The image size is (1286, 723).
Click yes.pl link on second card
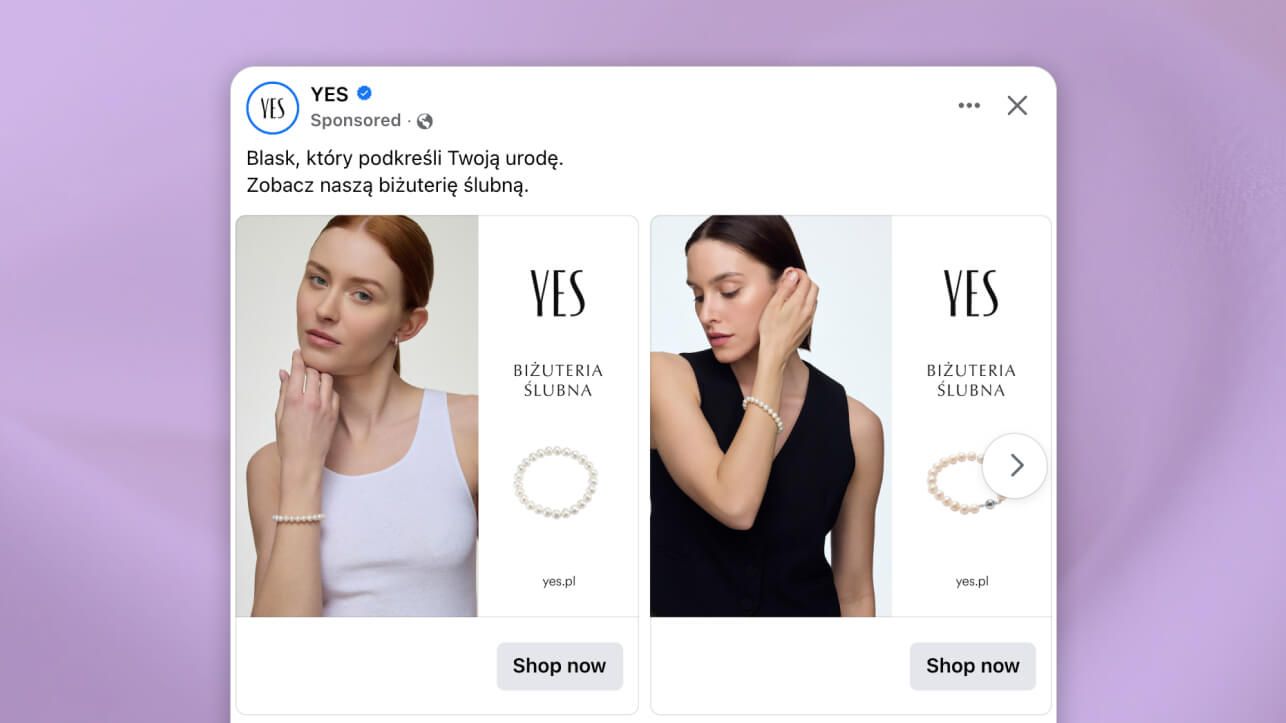pyautogui.click(x=971, y=581)
